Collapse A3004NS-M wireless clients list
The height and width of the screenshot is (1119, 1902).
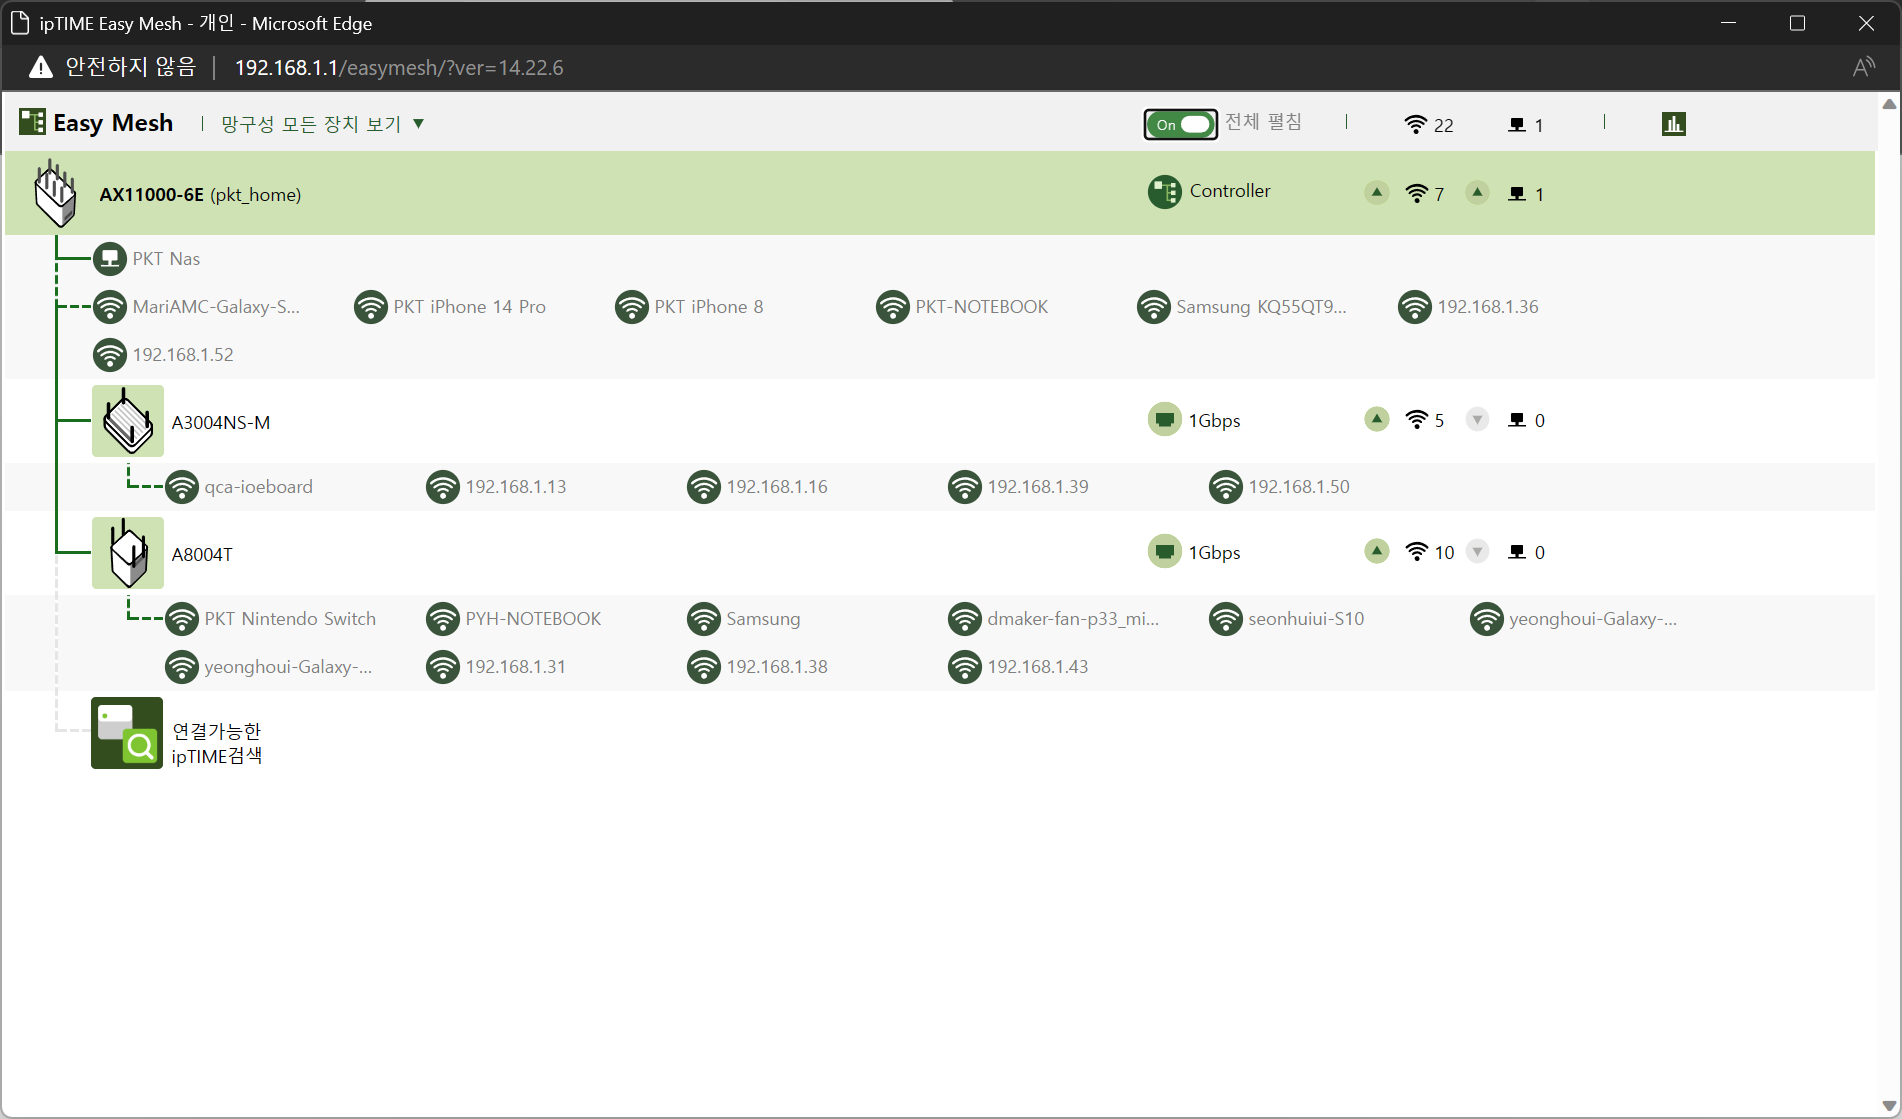click(x=1377, y=419)
